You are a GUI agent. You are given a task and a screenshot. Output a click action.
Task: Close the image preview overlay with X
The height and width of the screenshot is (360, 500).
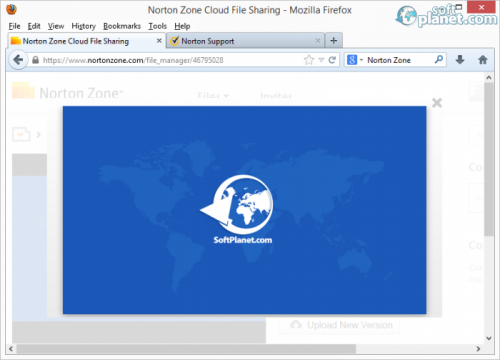point(437,103)
